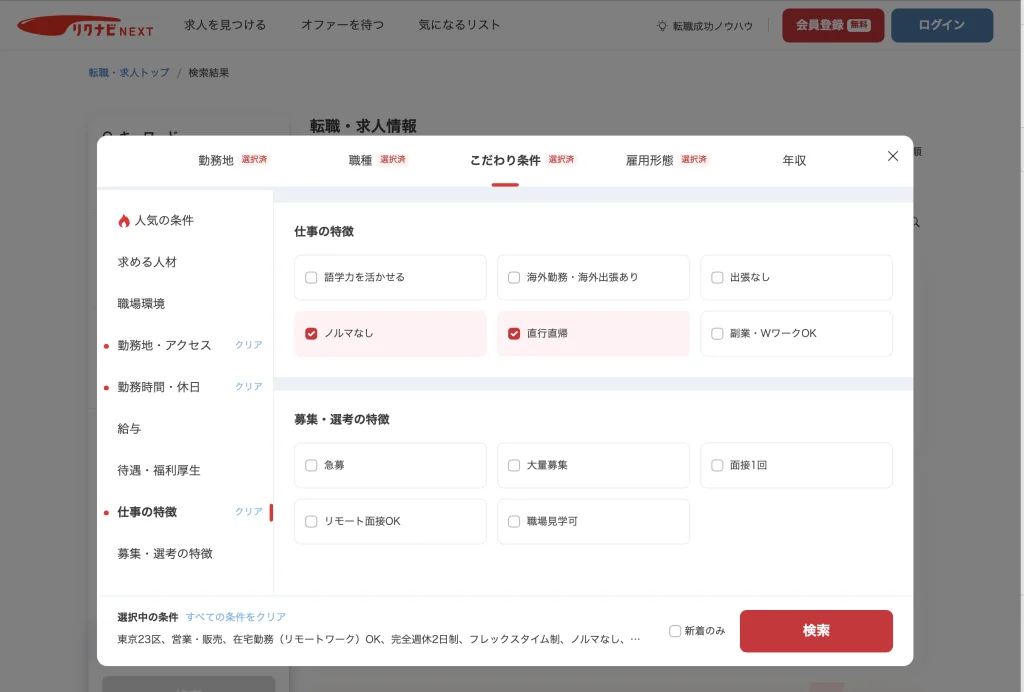Clear the 仕事の特徴 conditions
This screenshot has height=692, width=1024.
pyautogui.click(x=249, y=512)
